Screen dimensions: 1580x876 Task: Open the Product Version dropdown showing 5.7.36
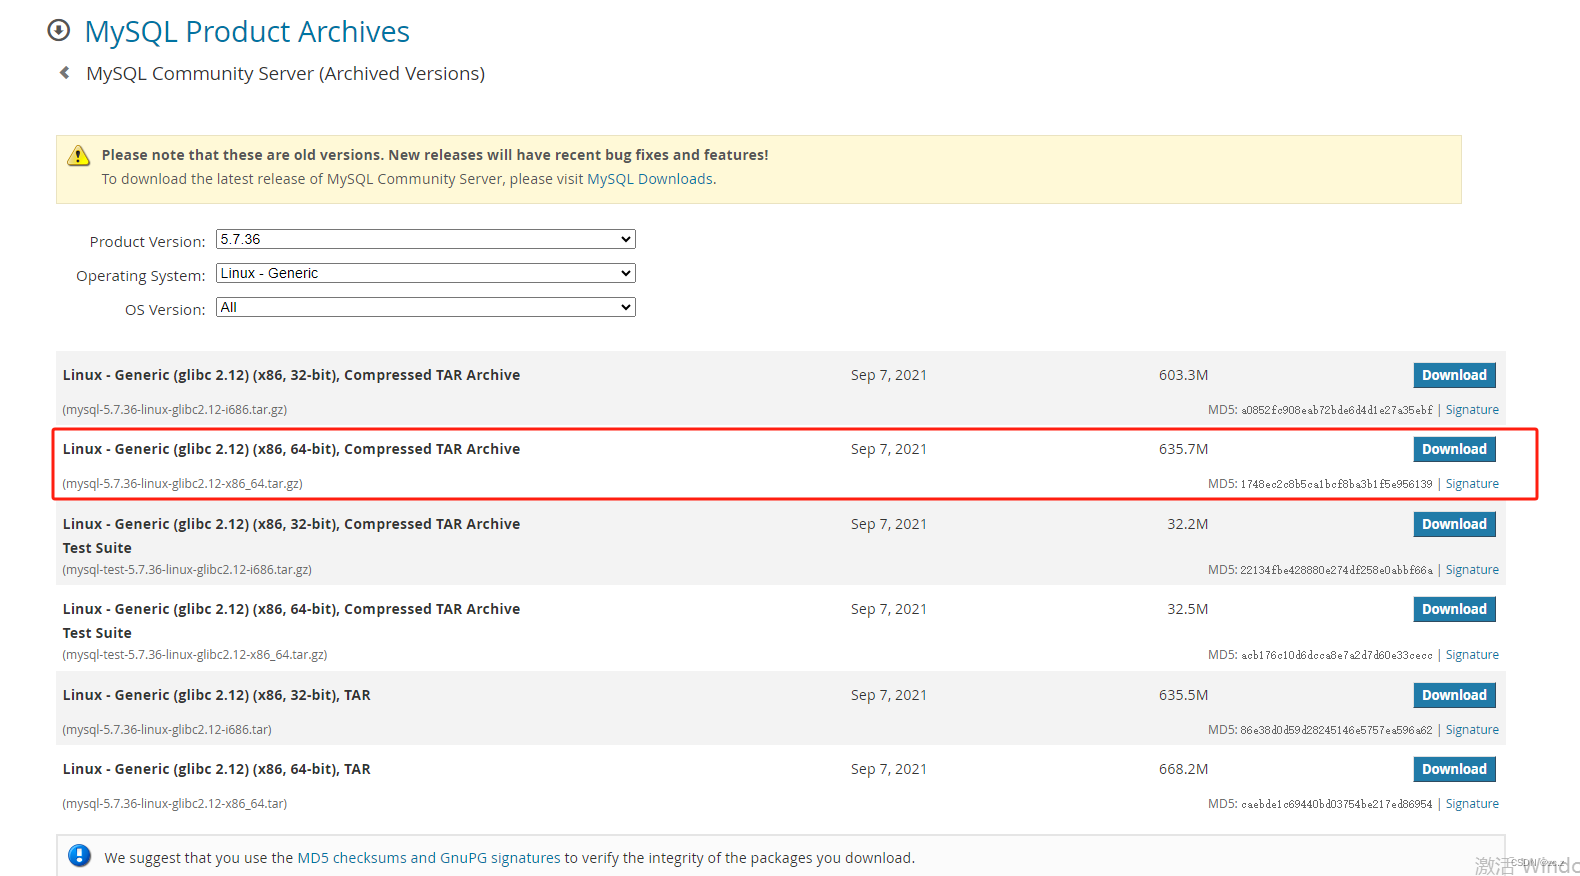[x=426, y=239]
